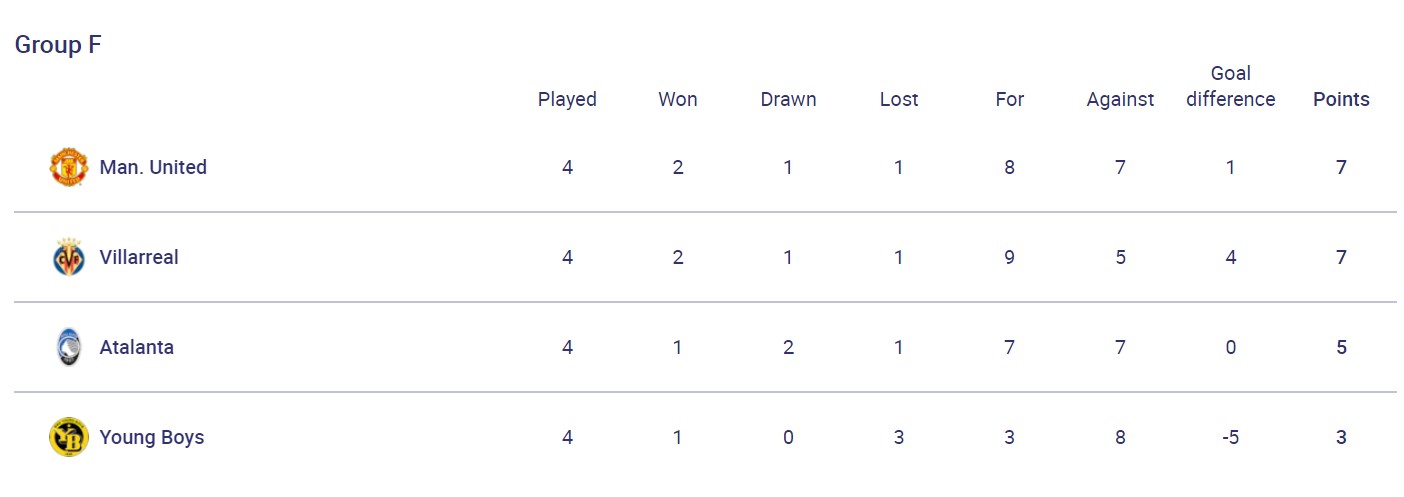Image resolution: width=1404 pixels, height=497 pixels.
Task: Click the Villarreal club crest
Action: click(69, 257)
